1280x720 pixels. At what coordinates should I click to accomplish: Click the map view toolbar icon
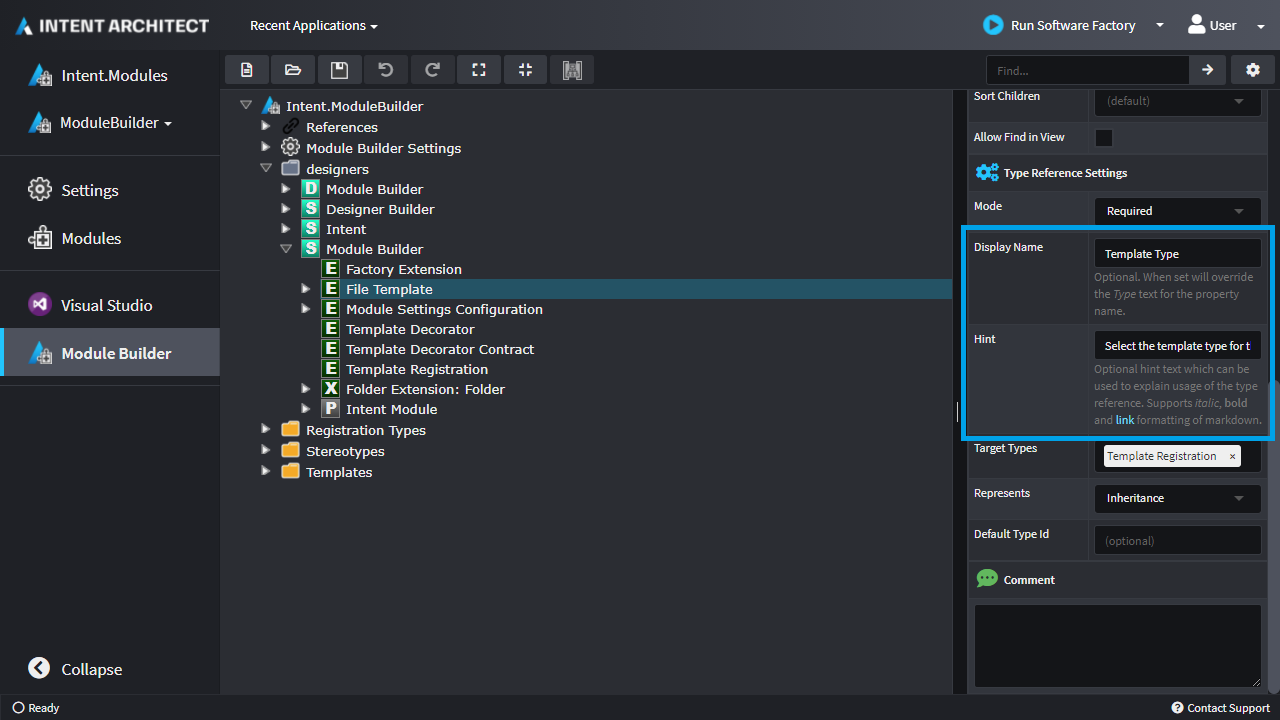572,70
